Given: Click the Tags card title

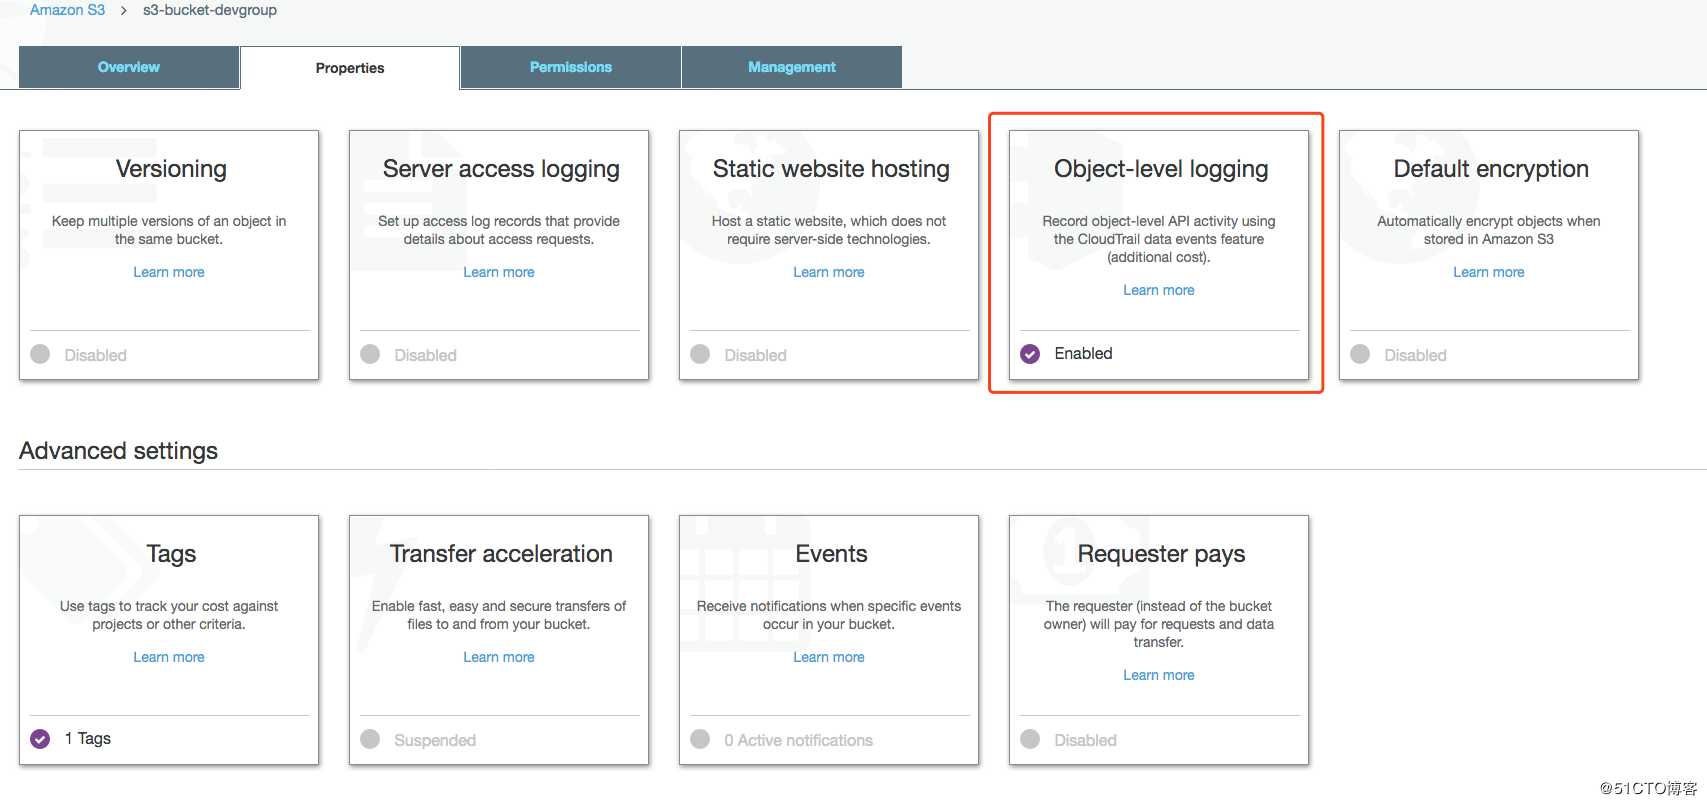Looking at the screenshot, I should pyautogui.click(x=171, y=554).
